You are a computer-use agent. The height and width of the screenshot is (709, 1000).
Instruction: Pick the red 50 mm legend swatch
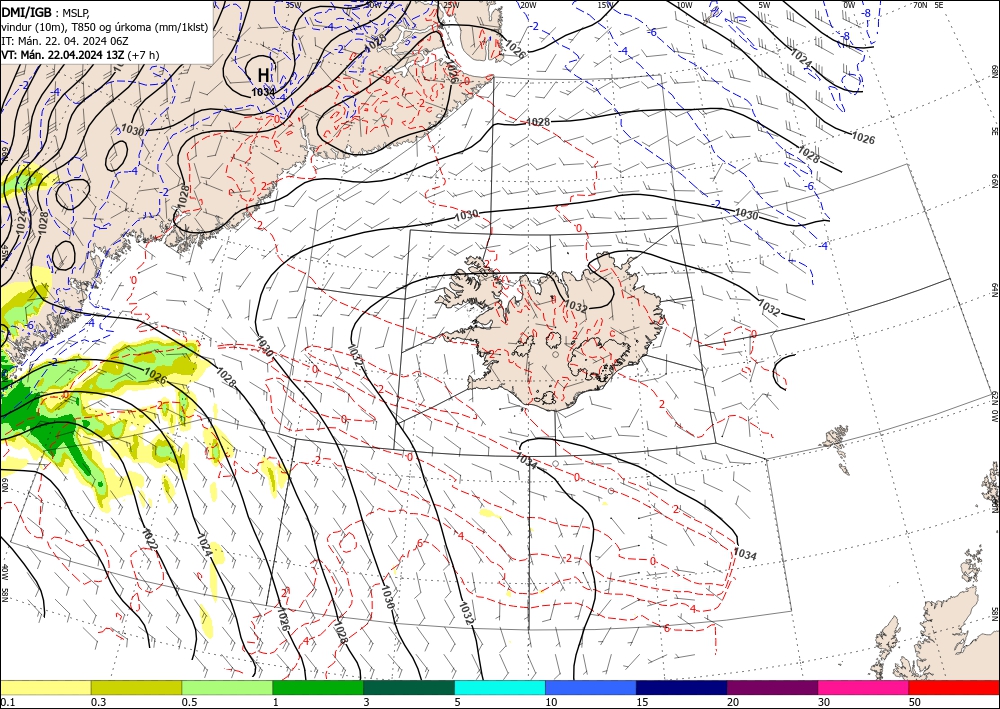click(x=954, y=687)
